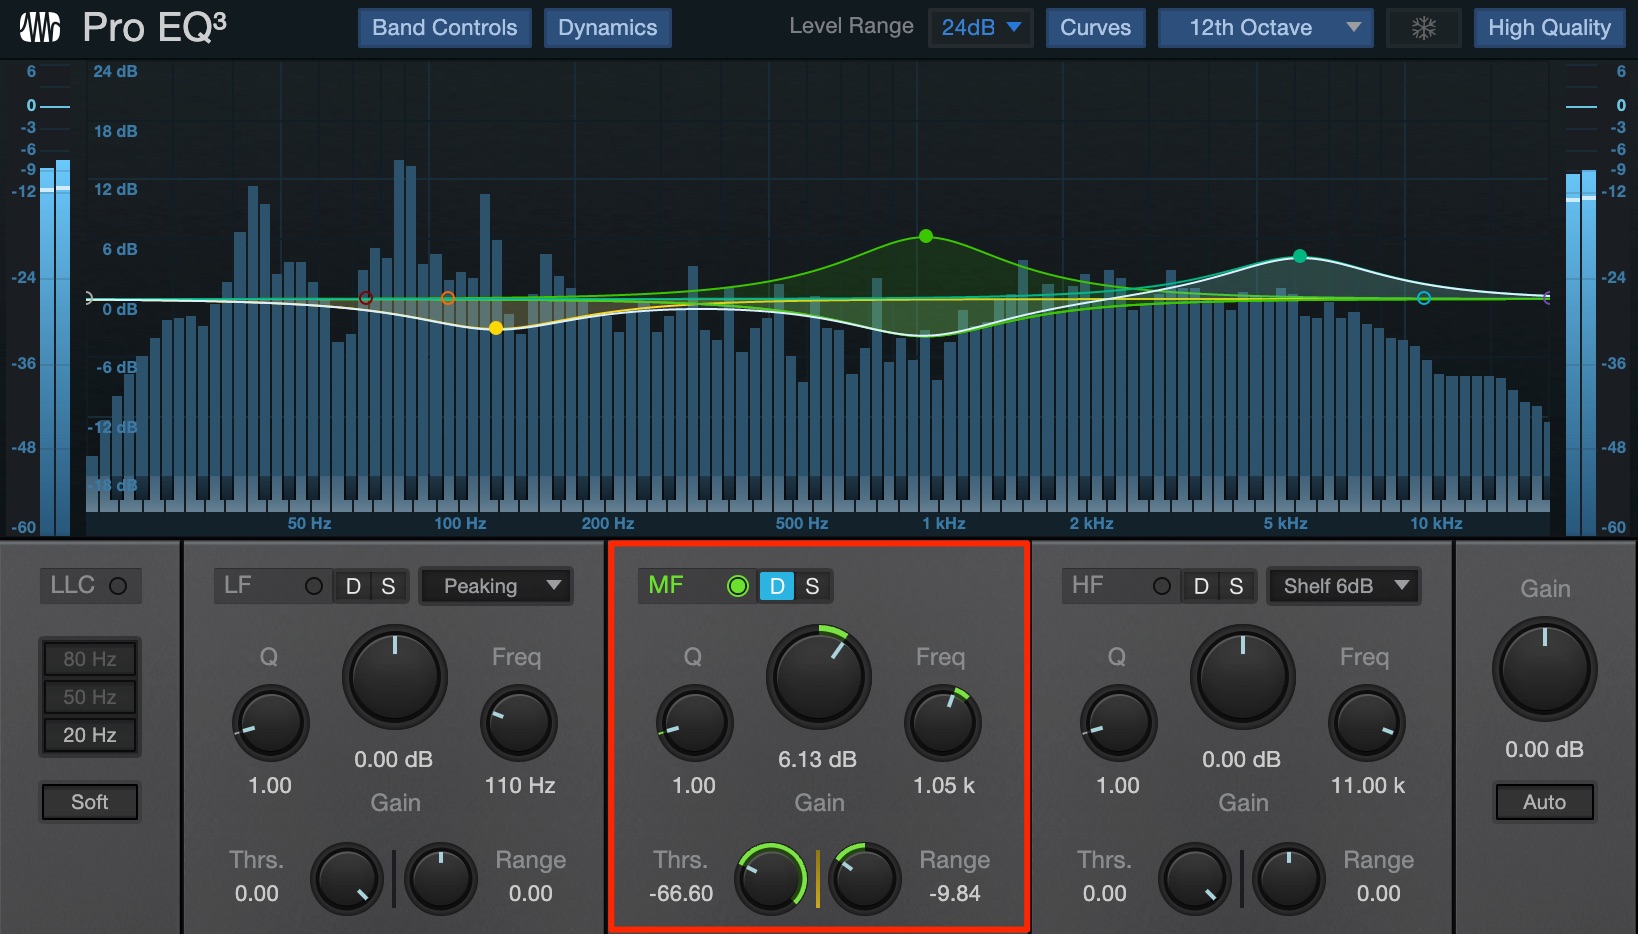Select the orange LF node near 100 Hz
Screen dimensions: 1638x934
(x=448, y=298)
